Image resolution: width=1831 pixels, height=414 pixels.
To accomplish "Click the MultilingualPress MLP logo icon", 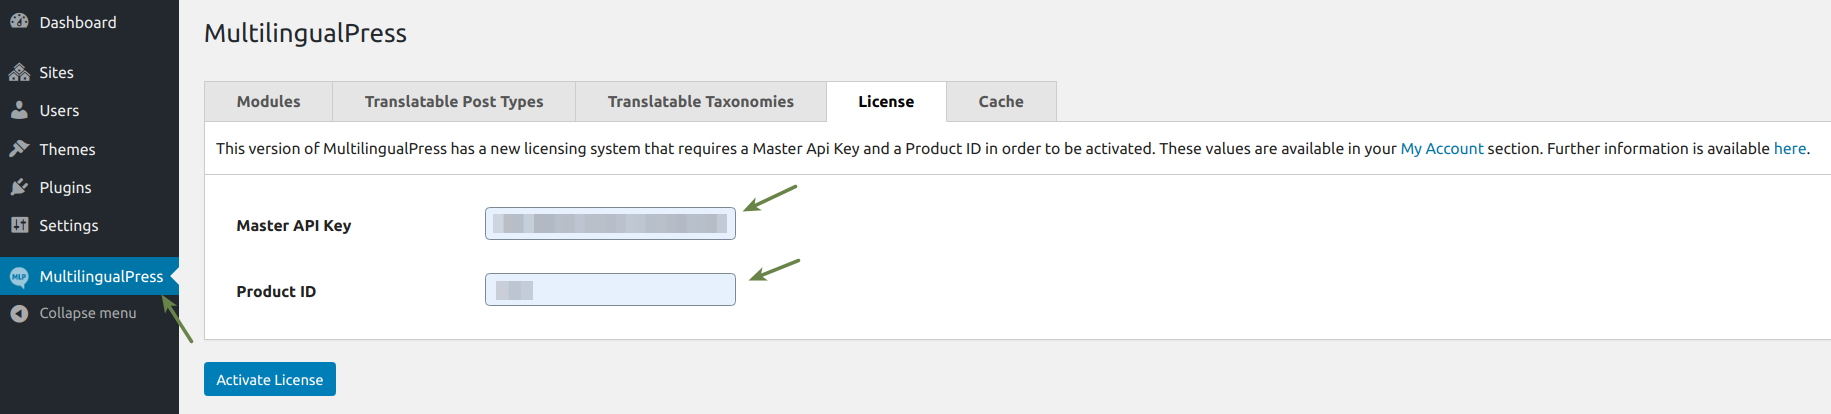I will [19, 277].
